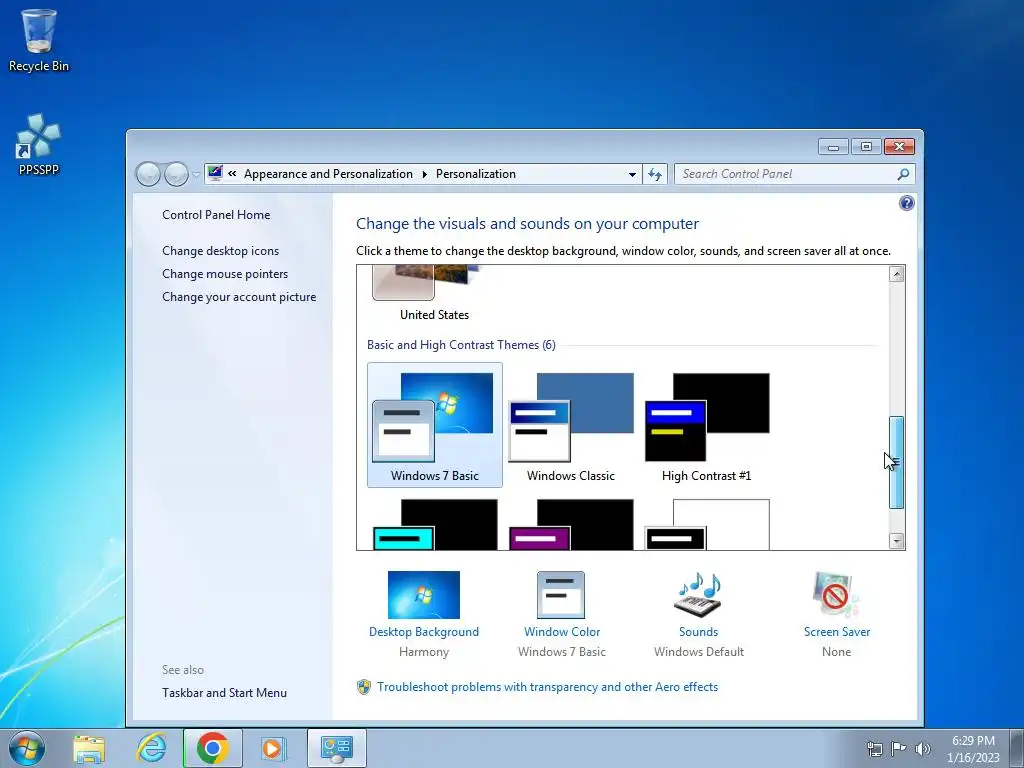Open Change mouse pointers link
The image size is (1024, 768).
click(x=225, y=274)
